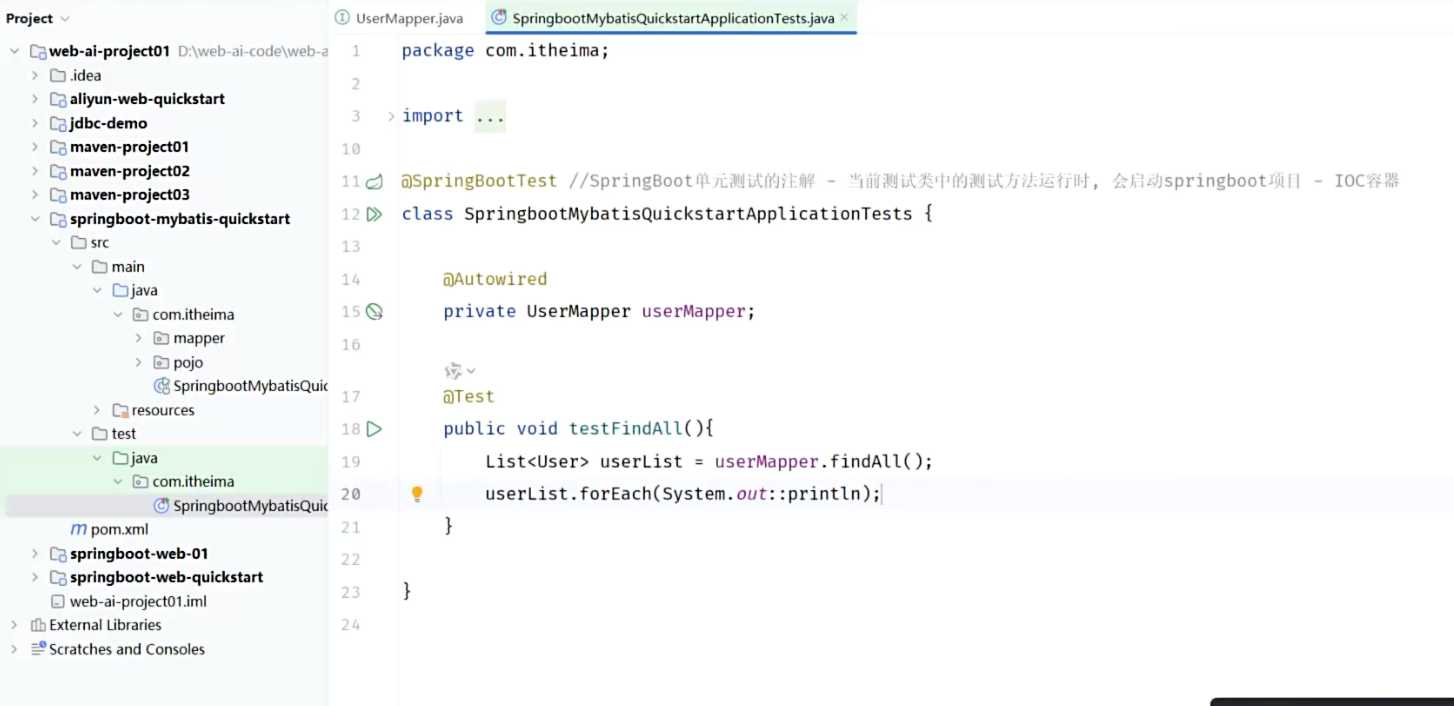Image resolution: width=1454 pixels, height=706 pixels.
Task: Click the web-ai-project01.iml file icon
Action: coord(58,601)
